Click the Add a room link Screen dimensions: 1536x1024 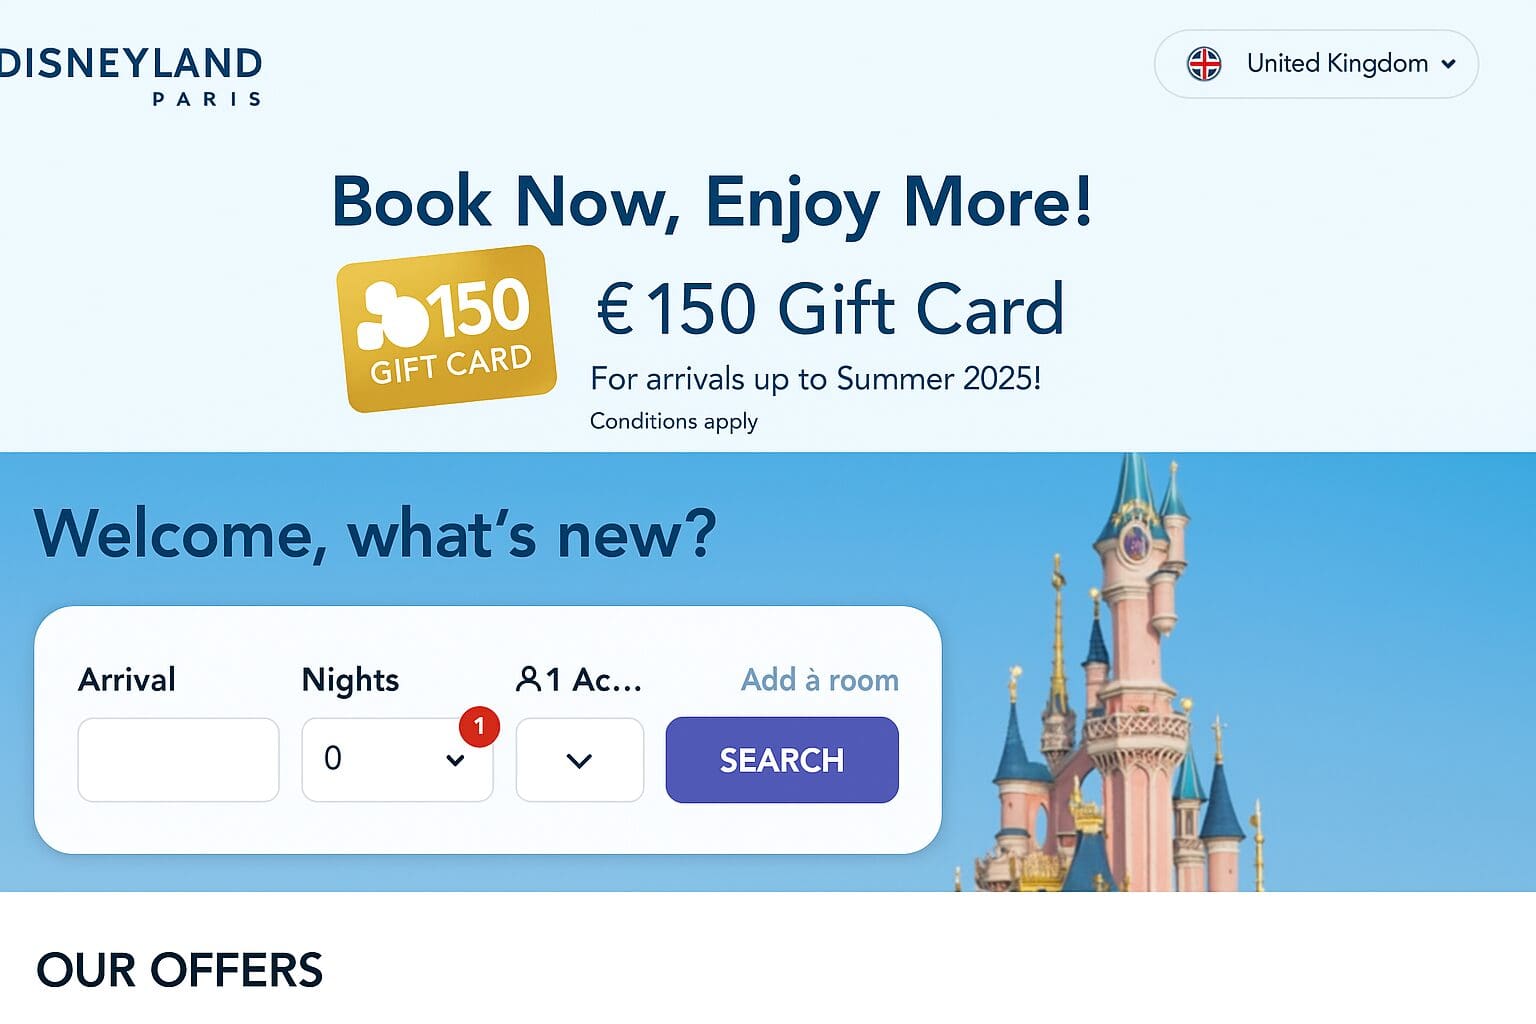click(x=820, y=680)
